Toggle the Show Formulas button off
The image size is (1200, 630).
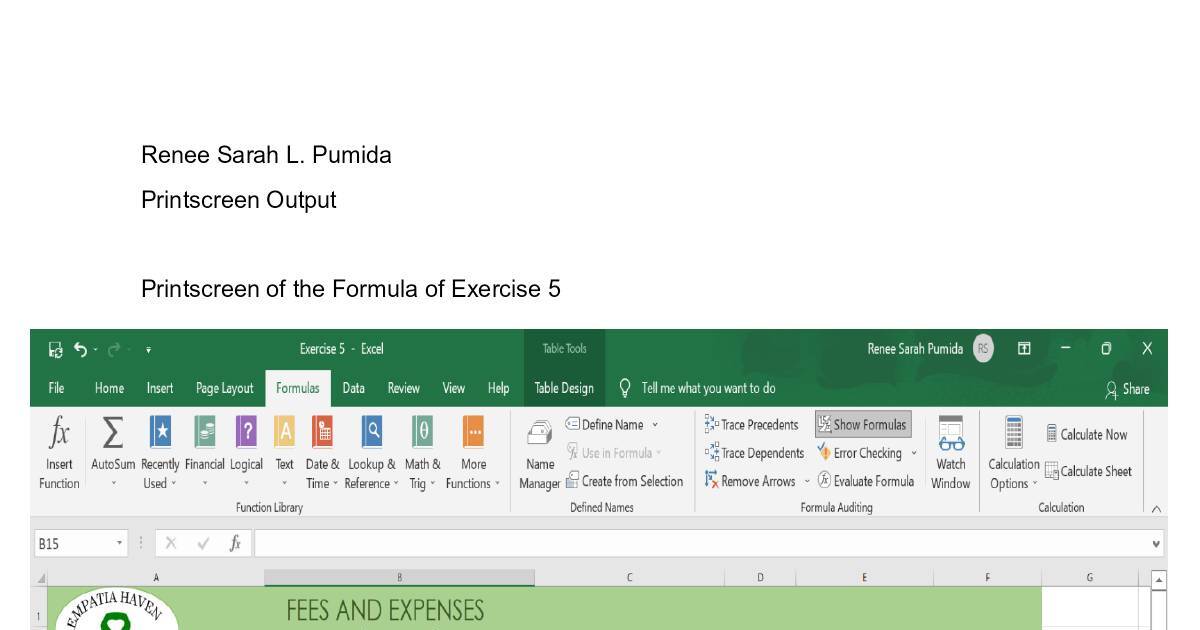[863, 425]
